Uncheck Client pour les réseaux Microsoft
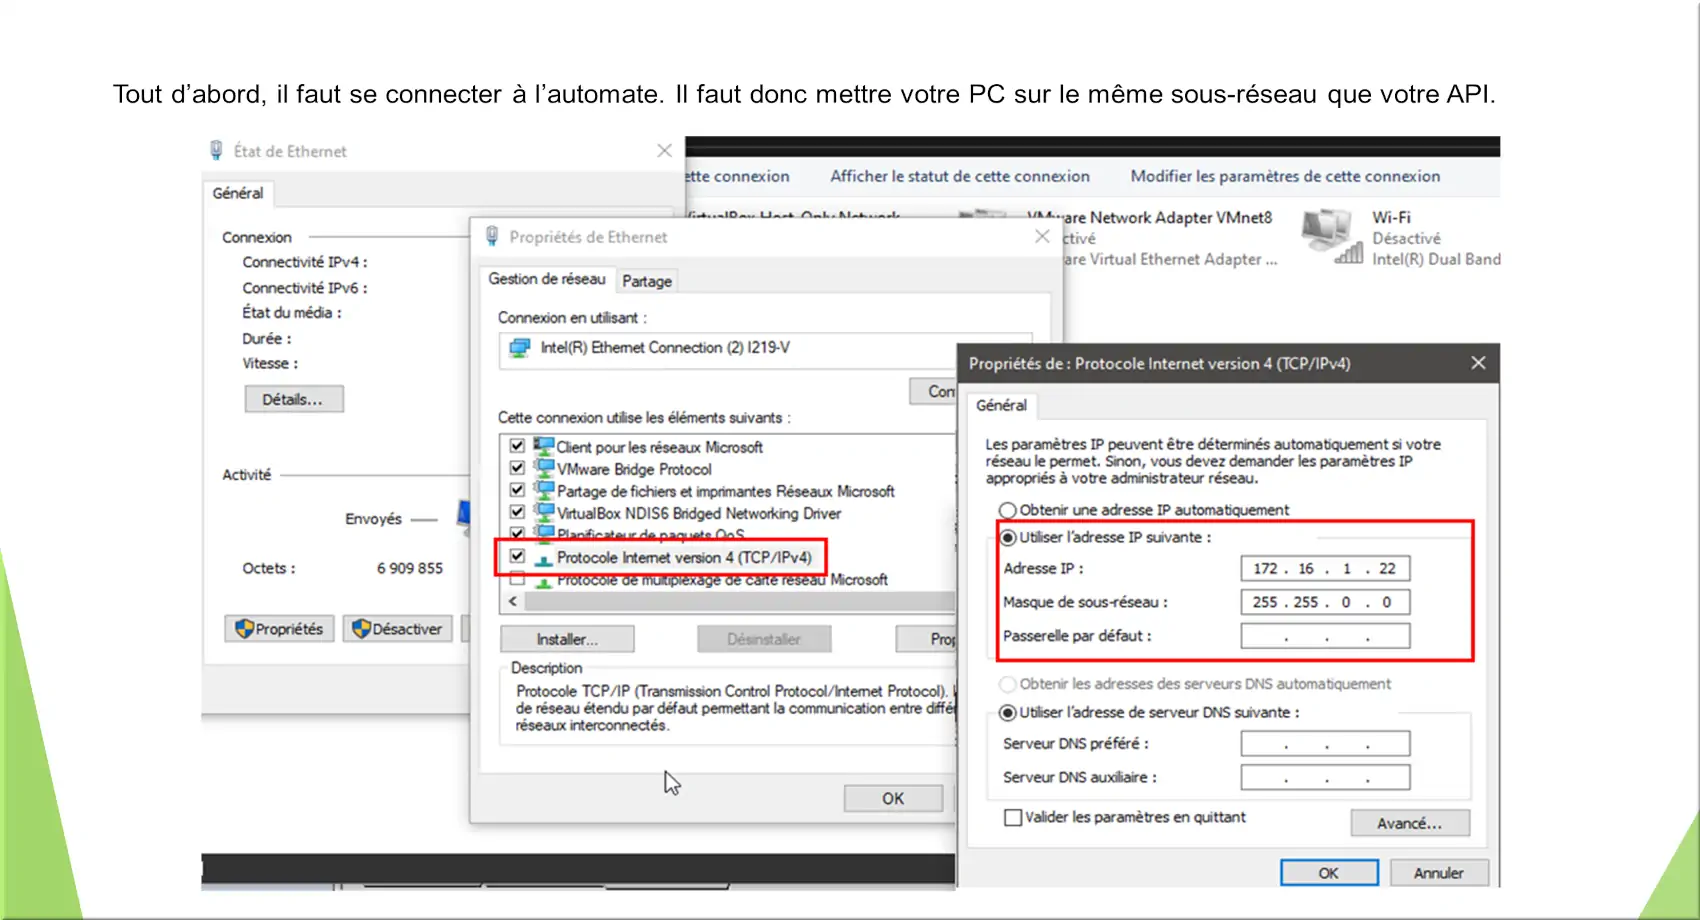The height and width of the screenshot is (920, 1700). tap(517, 446)
